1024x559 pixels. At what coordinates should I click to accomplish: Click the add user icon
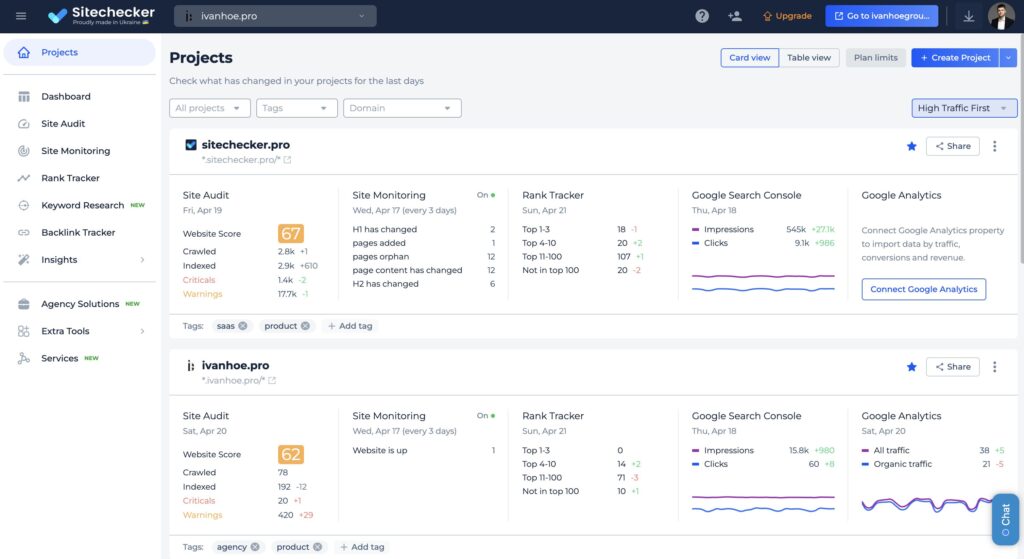coord(735,16)
